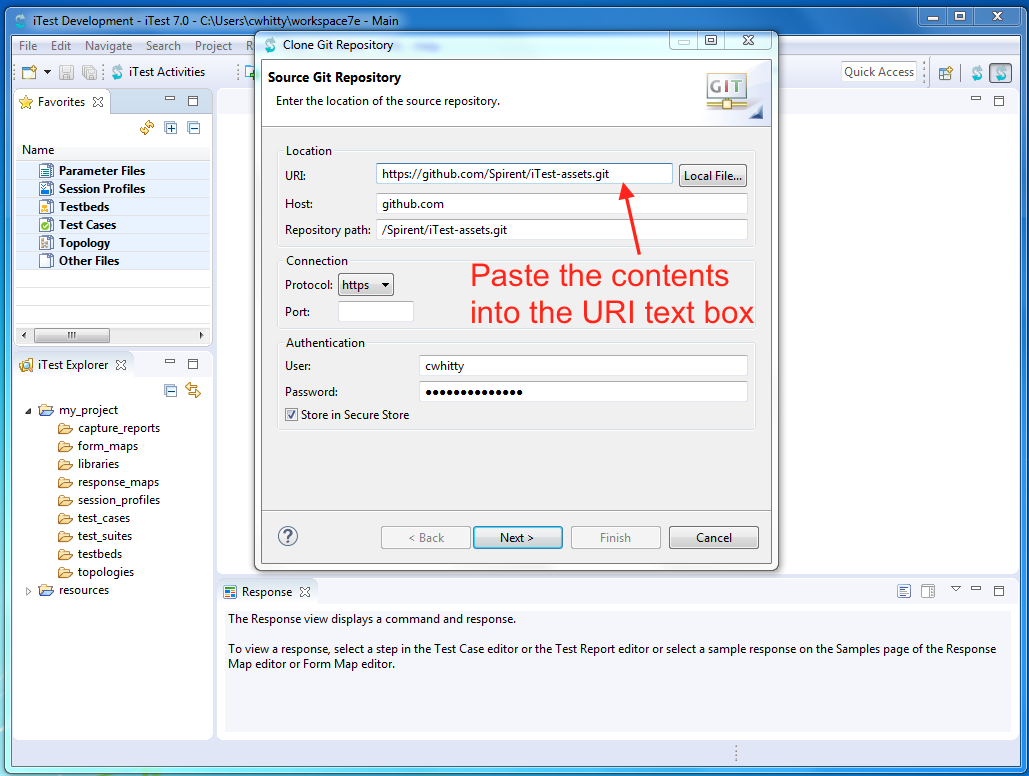
Task: Open the Protocol https dropdown
Action: click(366, 285)
